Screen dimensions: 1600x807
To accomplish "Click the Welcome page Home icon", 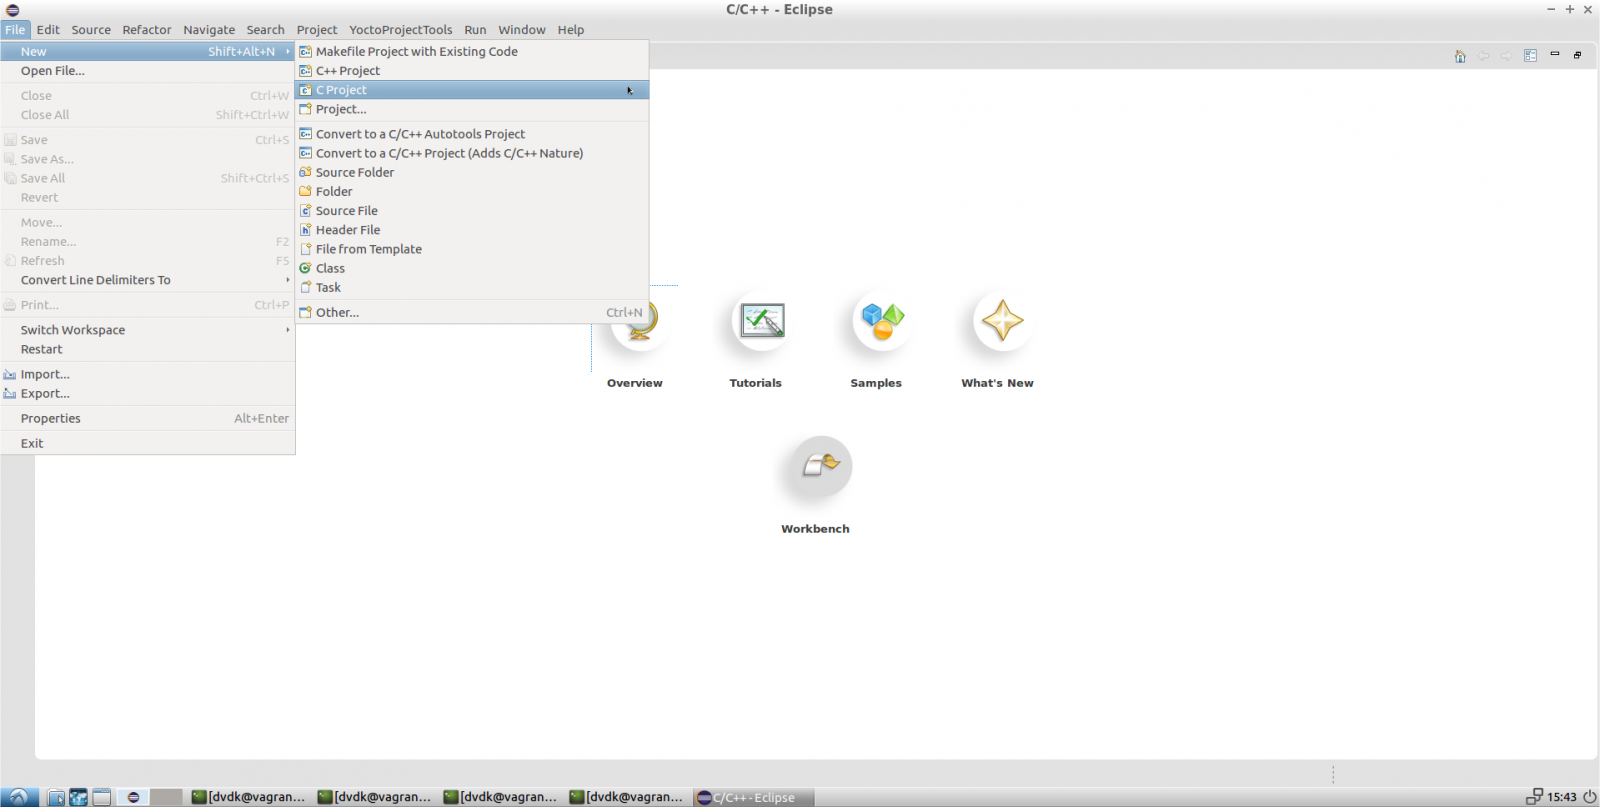I will [1460, 56].
